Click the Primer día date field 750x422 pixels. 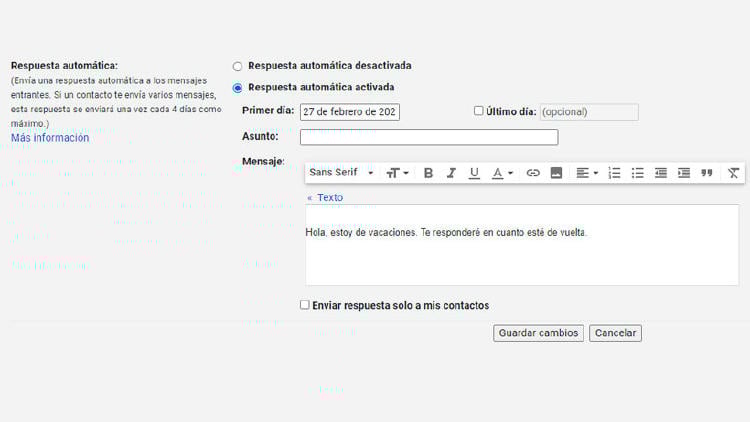coord(350,112)
